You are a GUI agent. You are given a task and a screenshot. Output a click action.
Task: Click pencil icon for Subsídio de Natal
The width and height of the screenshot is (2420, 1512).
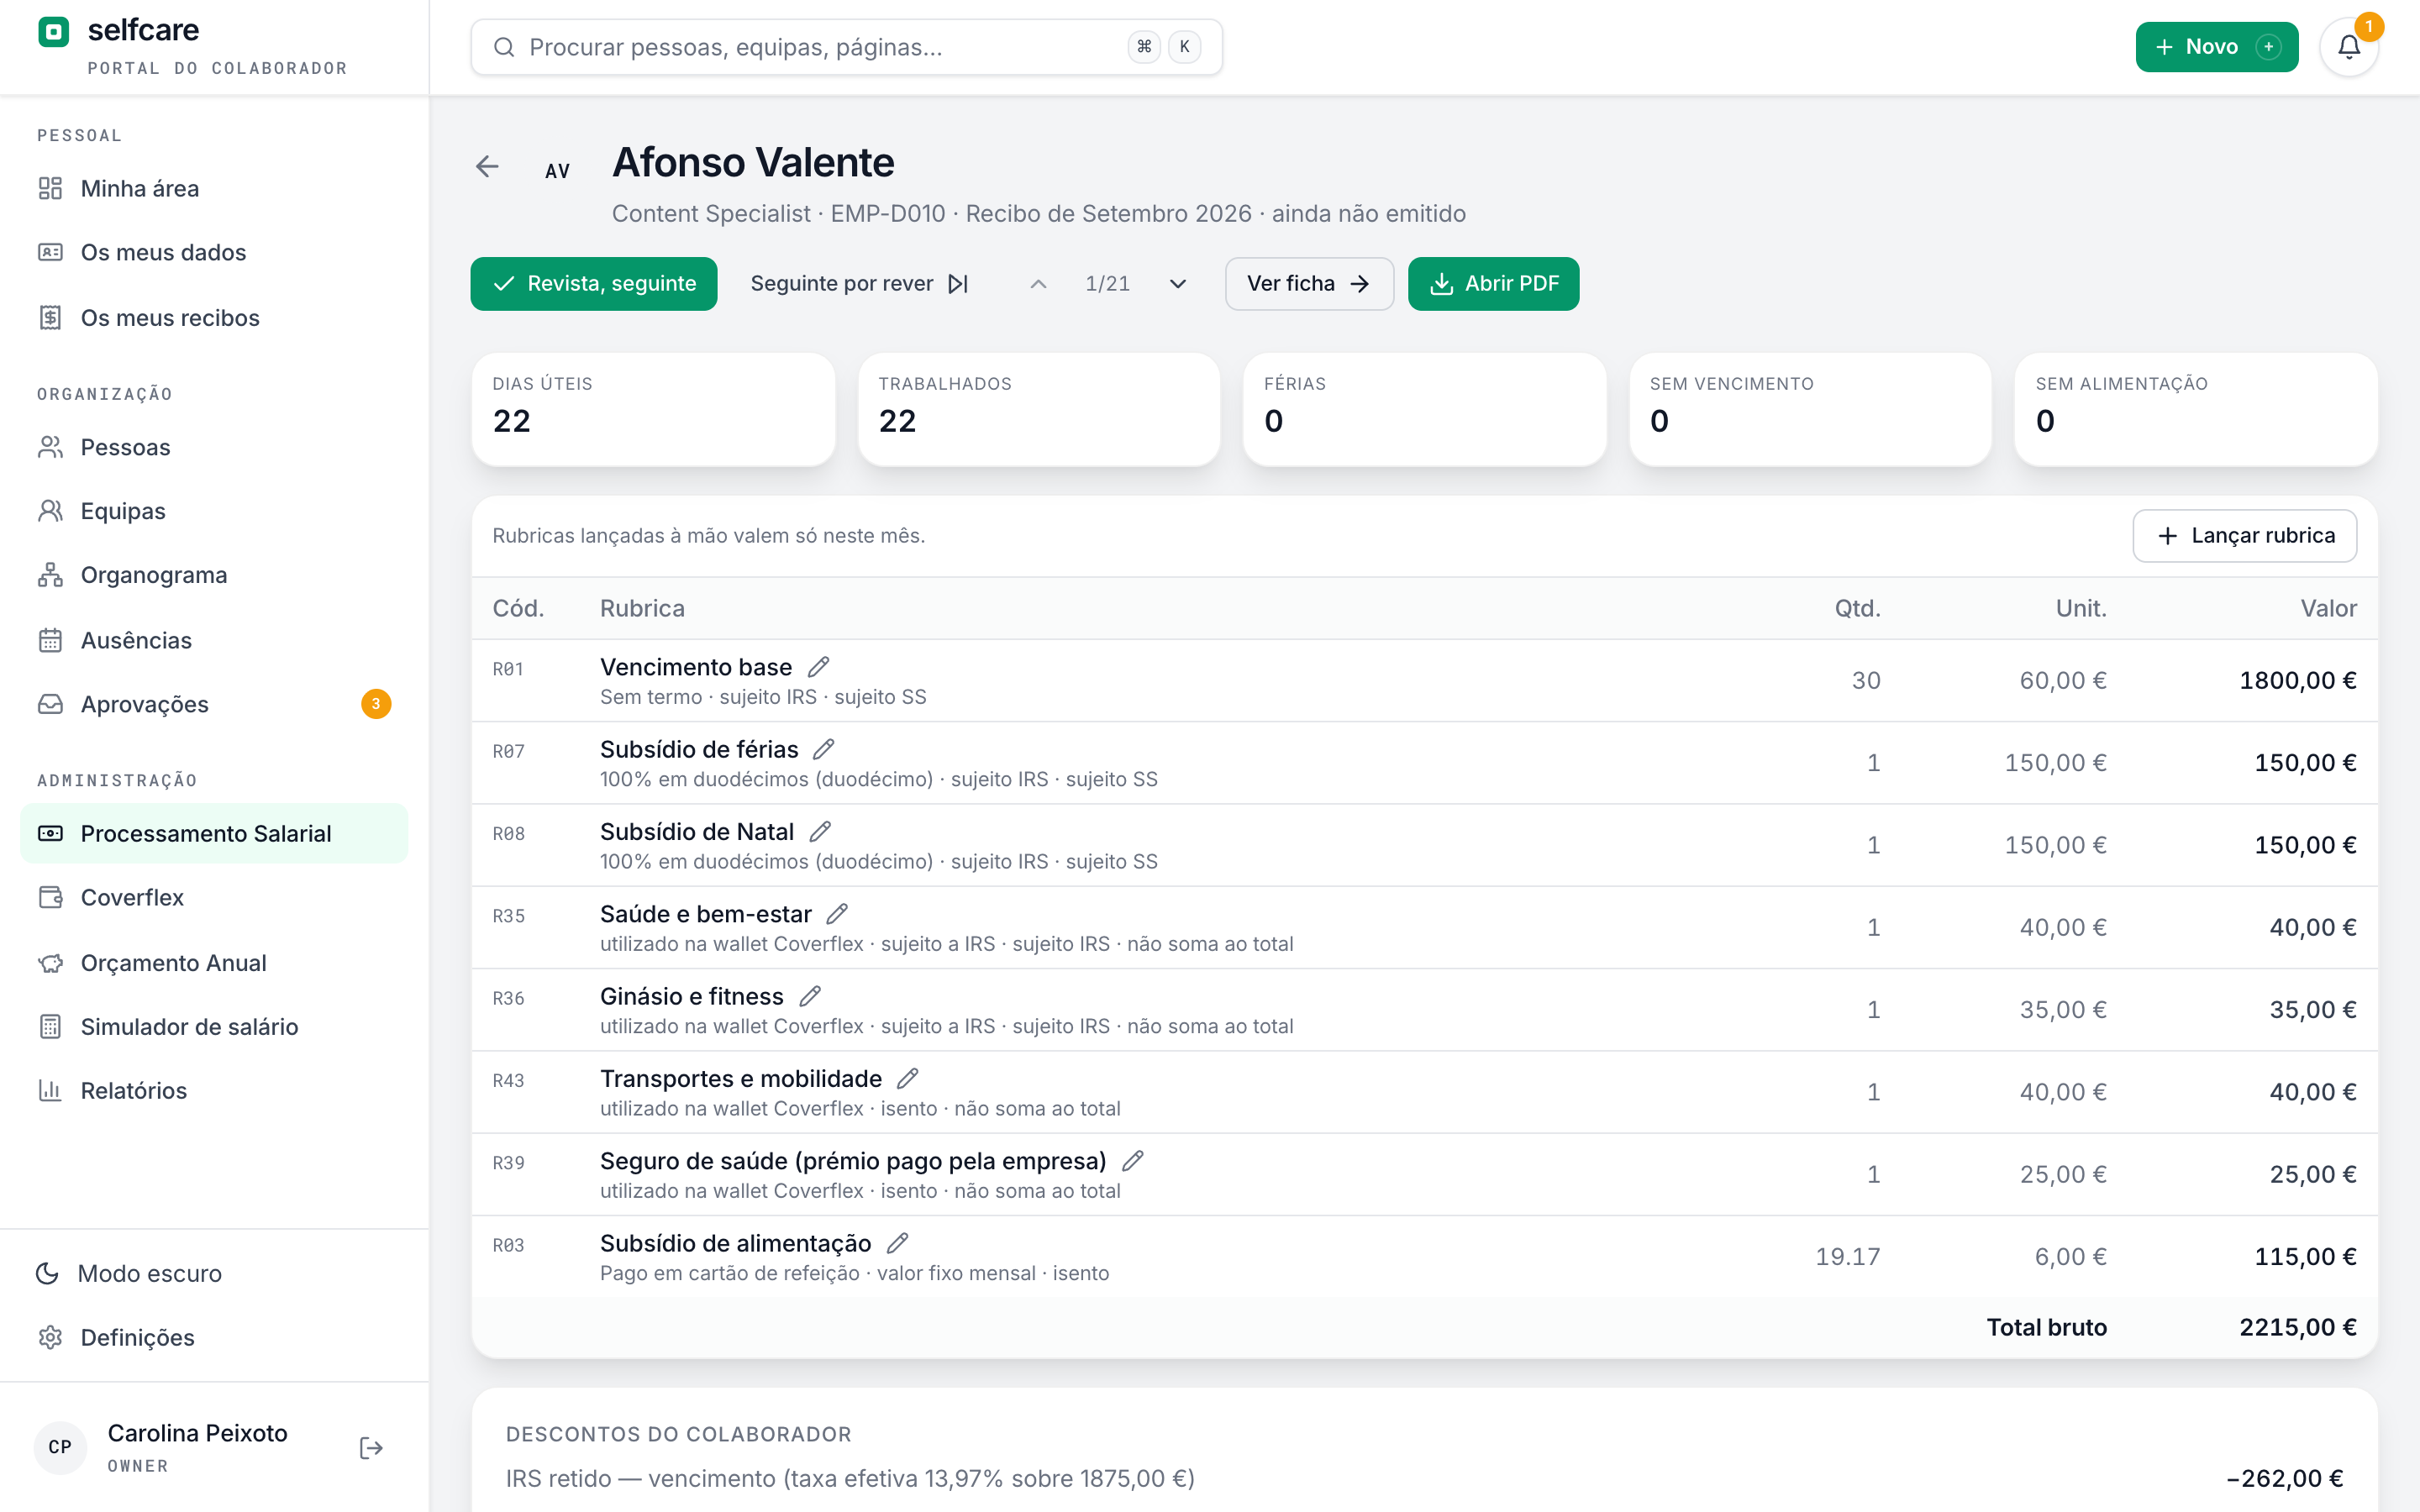coord(820,832)
